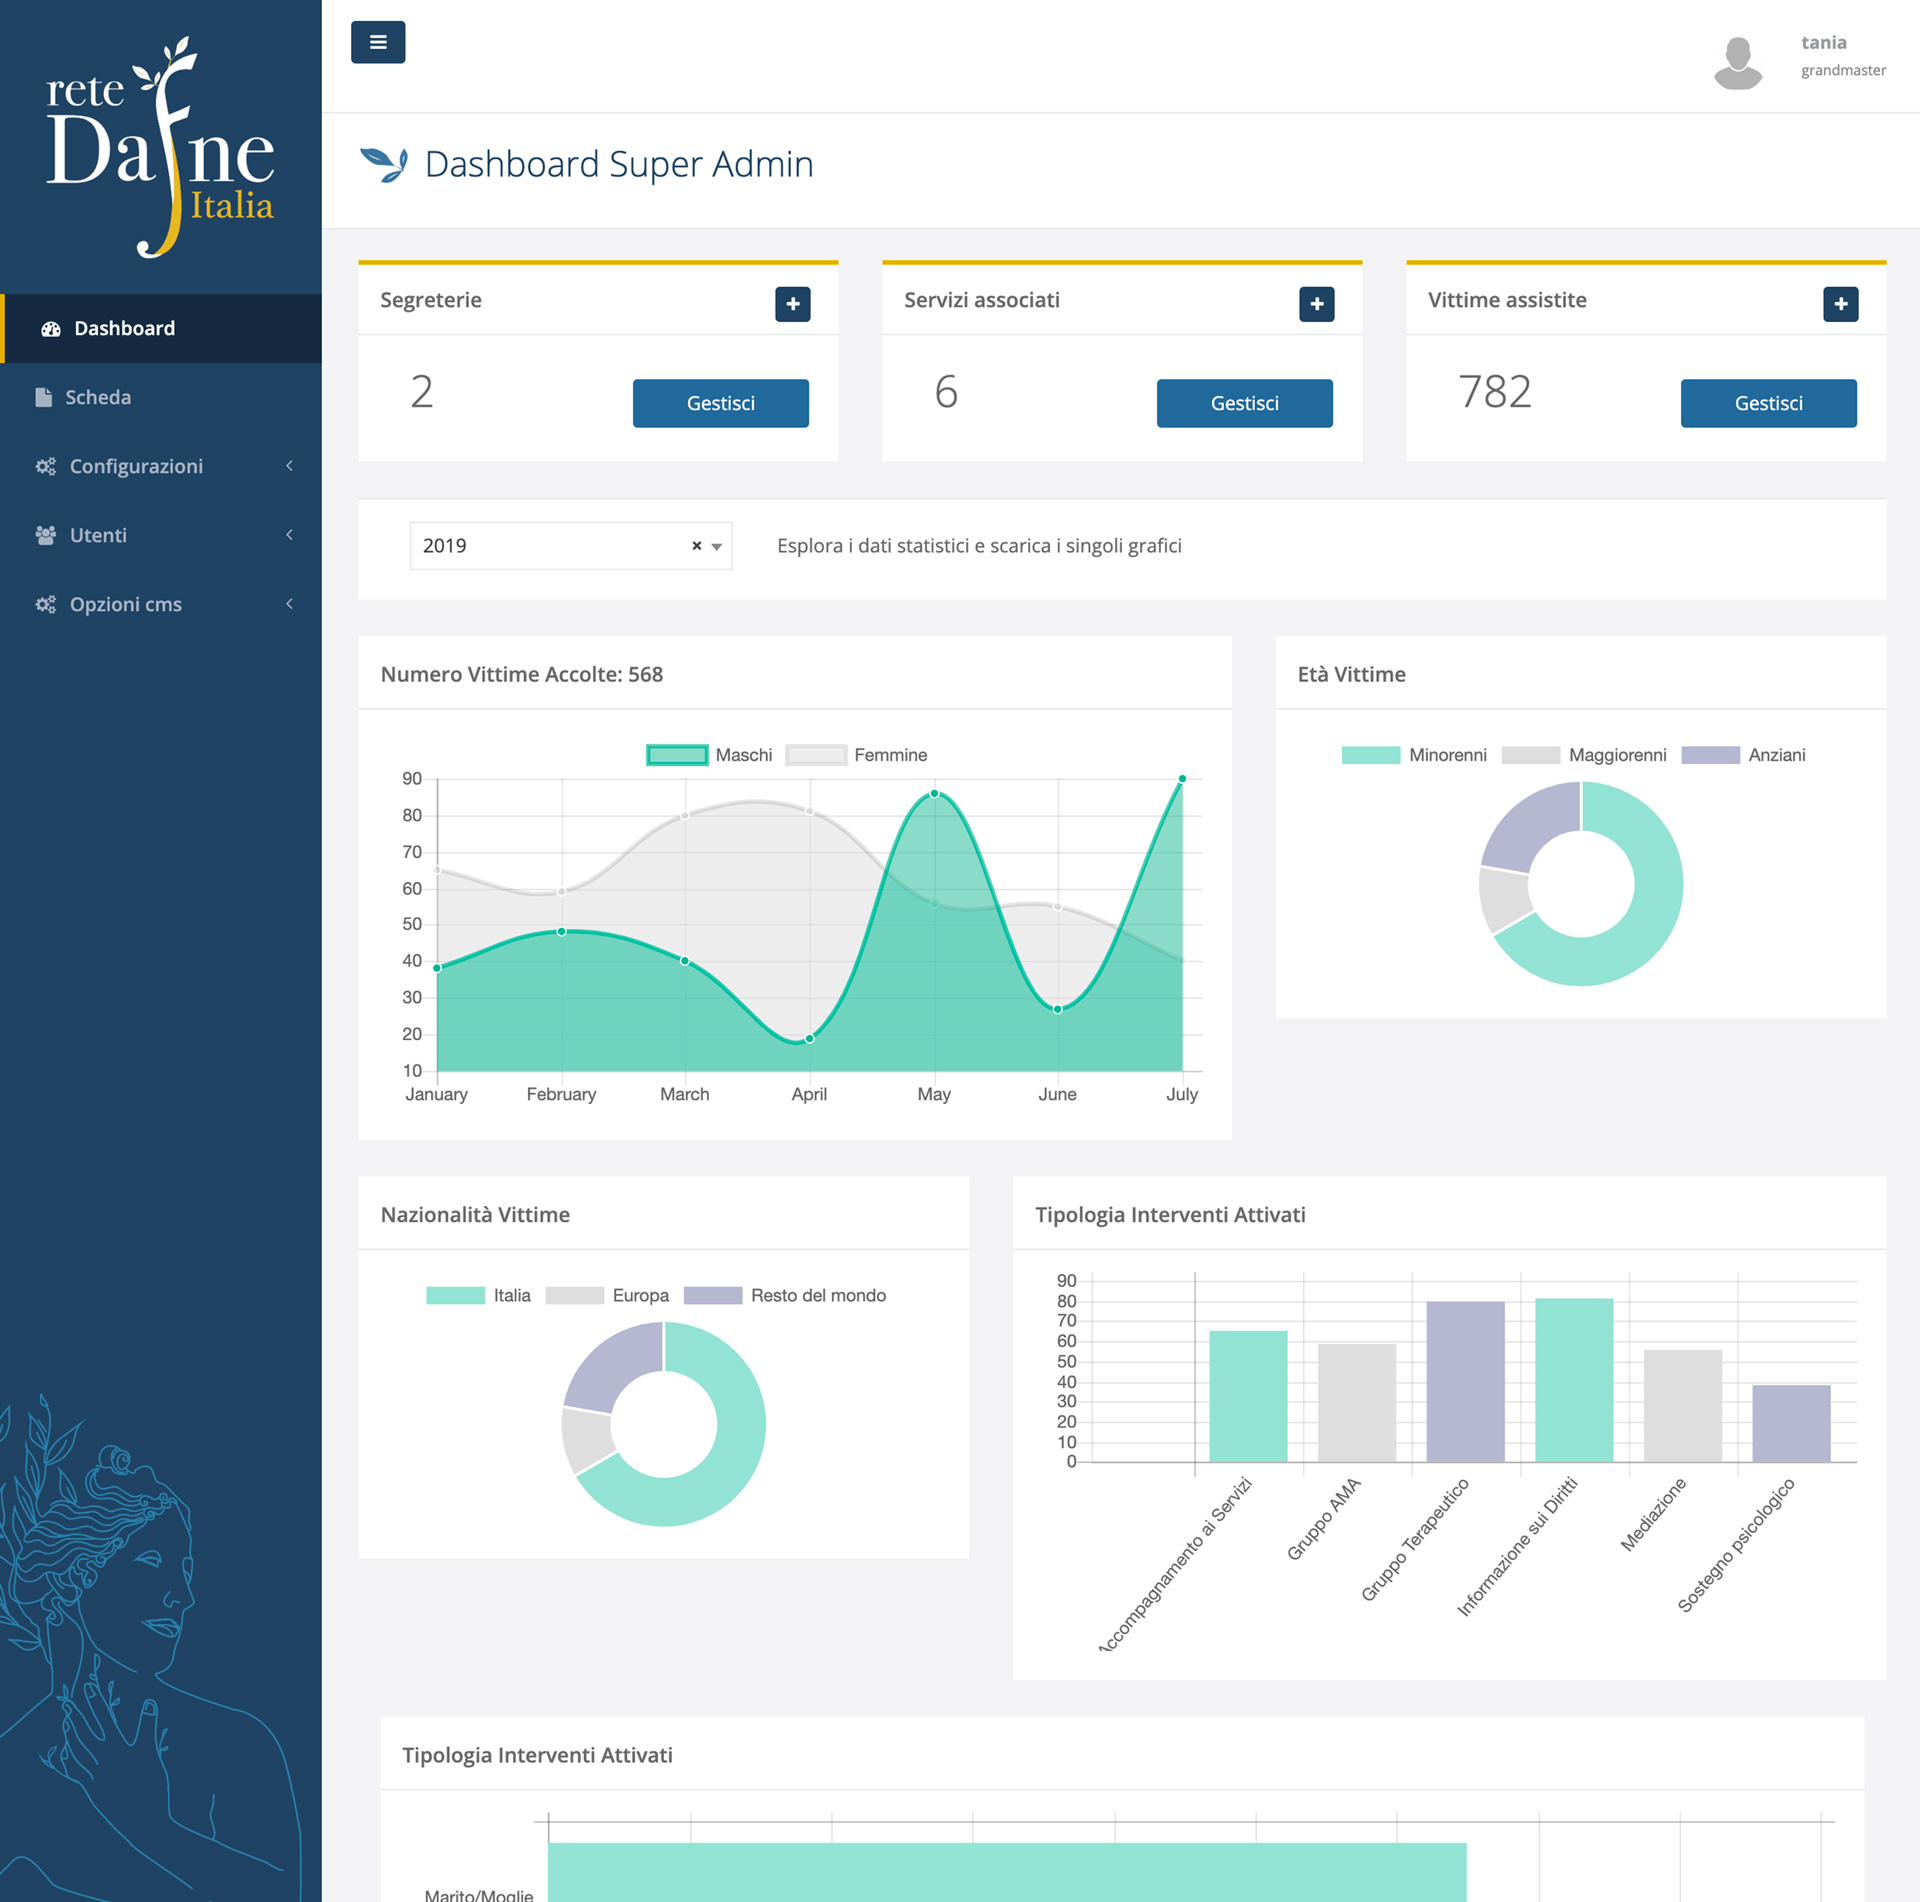Viewport: 1920px width, 1902px height.
Task: Expand the Opzioni cms submenu chevron
Action: point(290,604)
